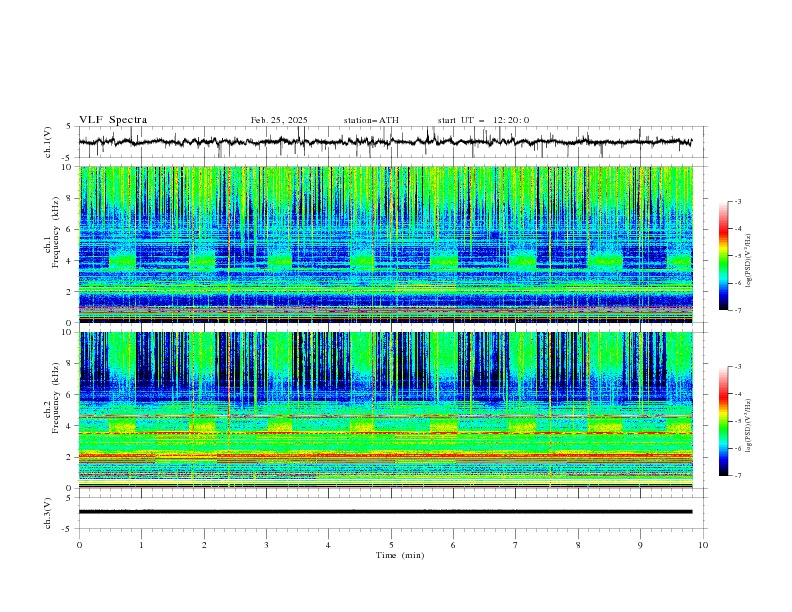Click the "4" tick on the time axis
This screenshot has height=612, width=792.
click(328, 545)
